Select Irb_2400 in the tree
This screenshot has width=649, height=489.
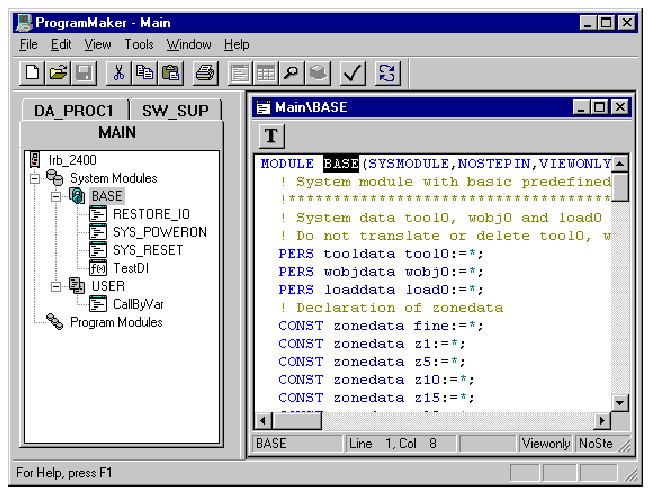pyautogui.click(x=73, y=160)
